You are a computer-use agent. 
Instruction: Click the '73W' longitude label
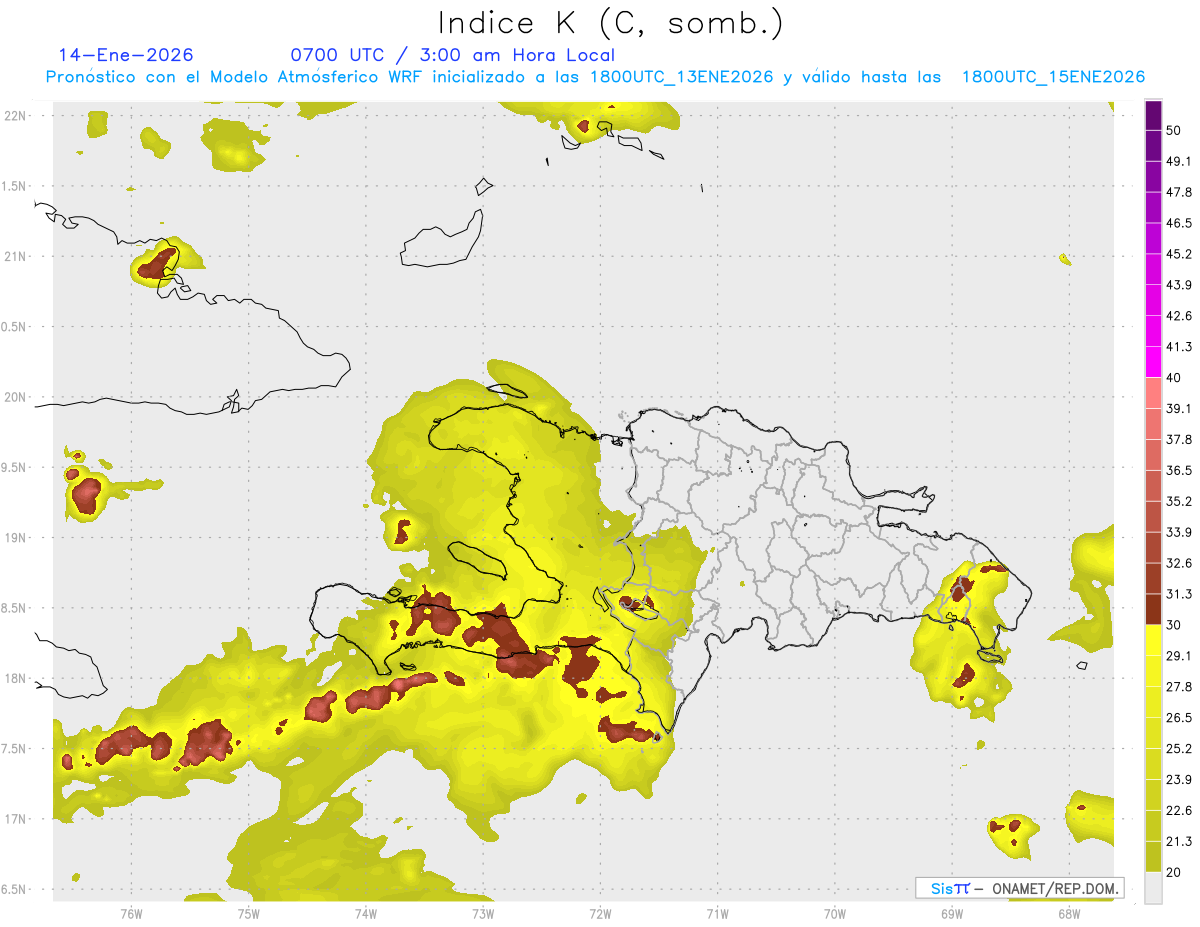coord(483,913)
